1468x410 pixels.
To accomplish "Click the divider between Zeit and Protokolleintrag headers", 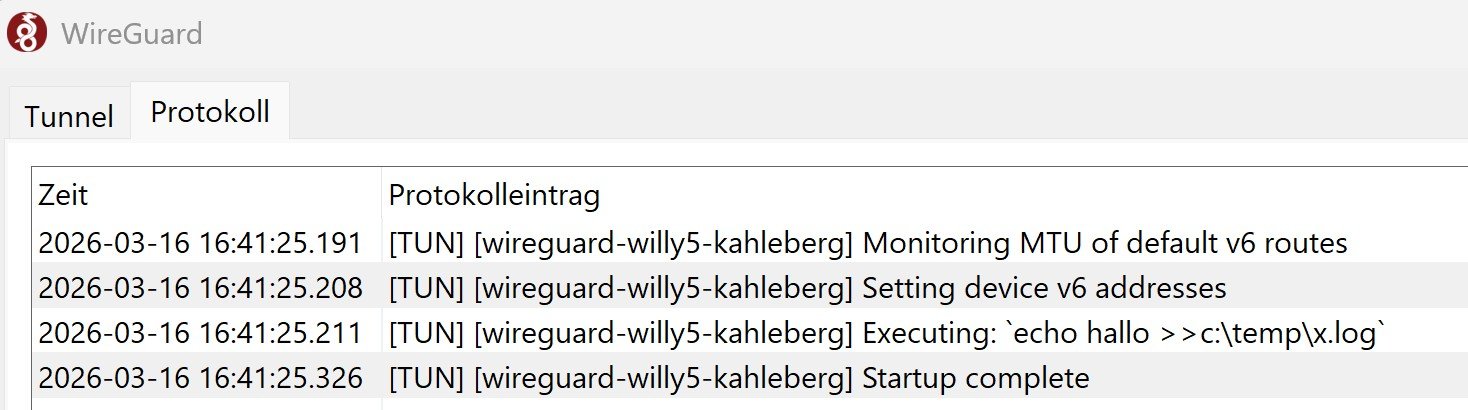I will 381,195.
